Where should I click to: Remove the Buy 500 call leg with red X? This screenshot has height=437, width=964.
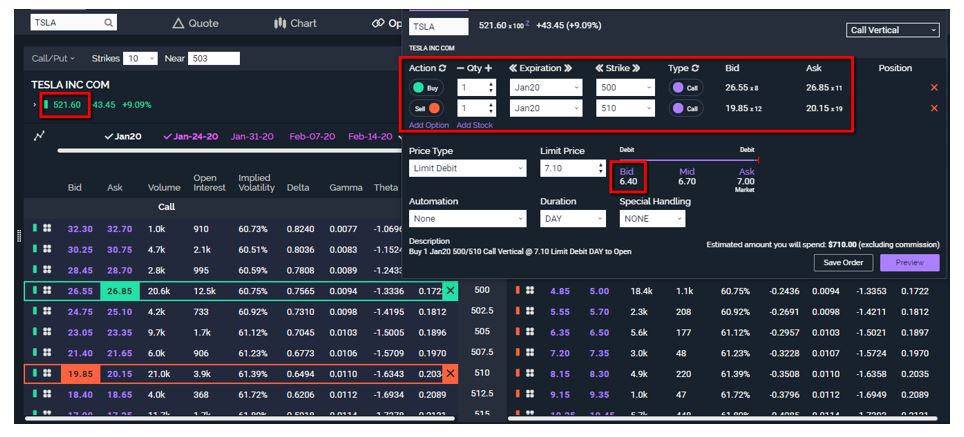(x=934, y=88)
